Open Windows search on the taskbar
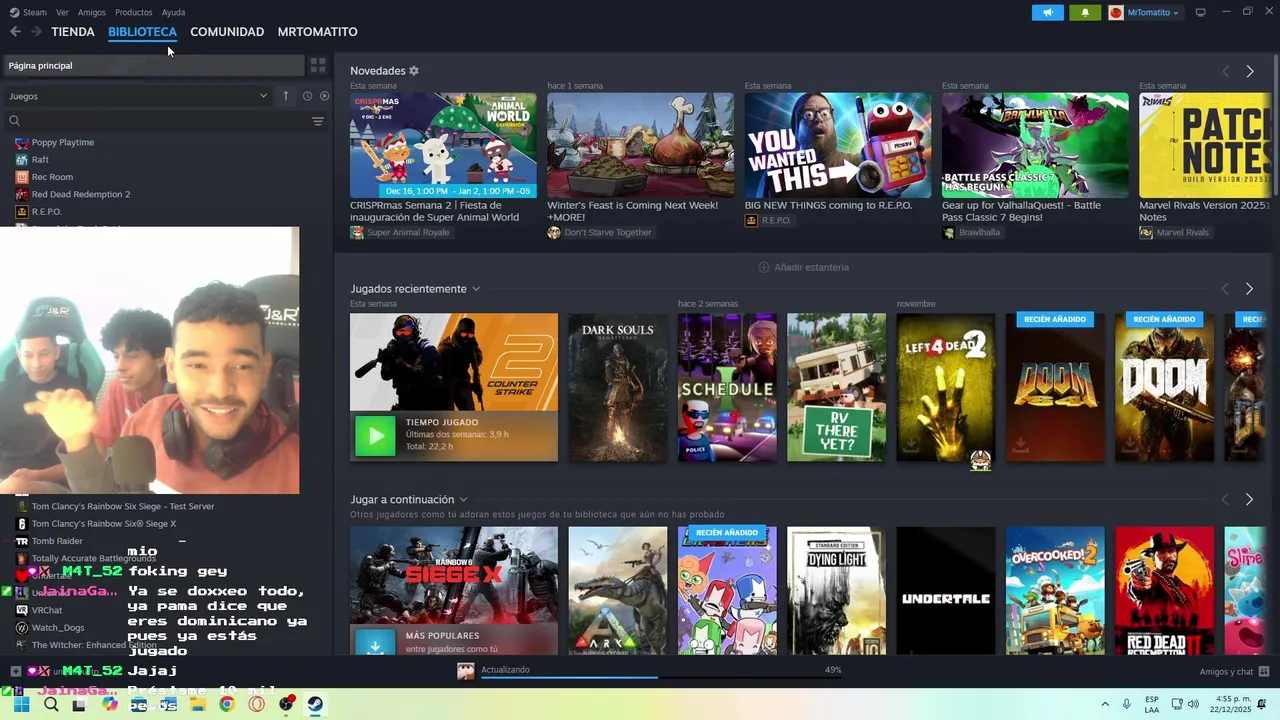 coord(51,704)
